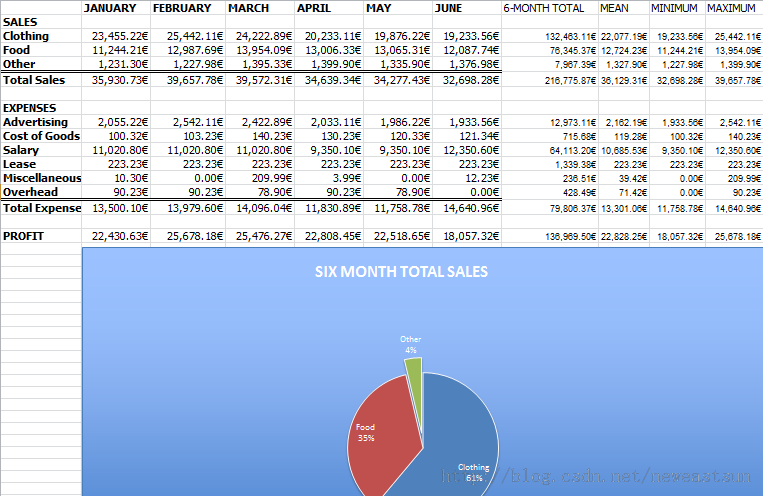Select the MARCH column header cell
This screenshot has width=763, height=496.
pos(260,8)
